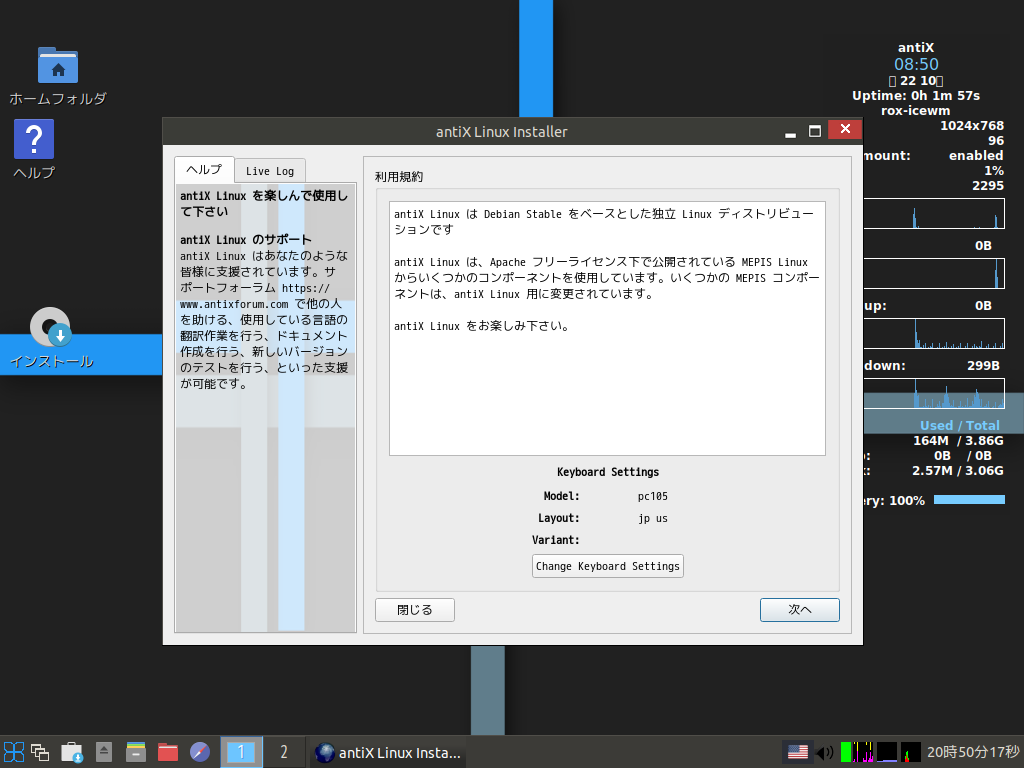Switch to workspace 1 in taskbar
Screen dimensions: 1024x768
pyautogui.click(x=241, y=752)
